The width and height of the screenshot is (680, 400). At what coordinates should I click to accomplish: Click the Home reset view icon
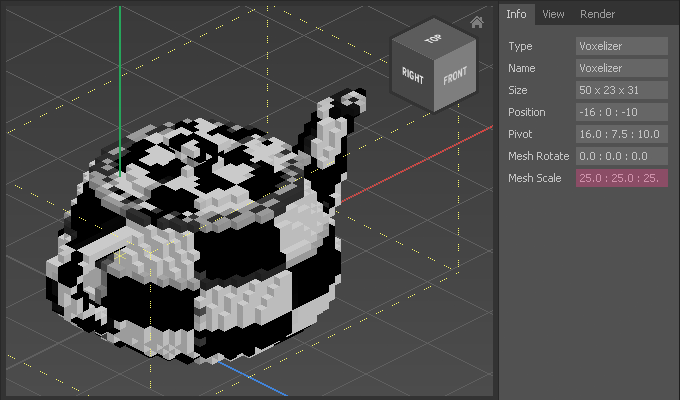(x=477, y=22)
